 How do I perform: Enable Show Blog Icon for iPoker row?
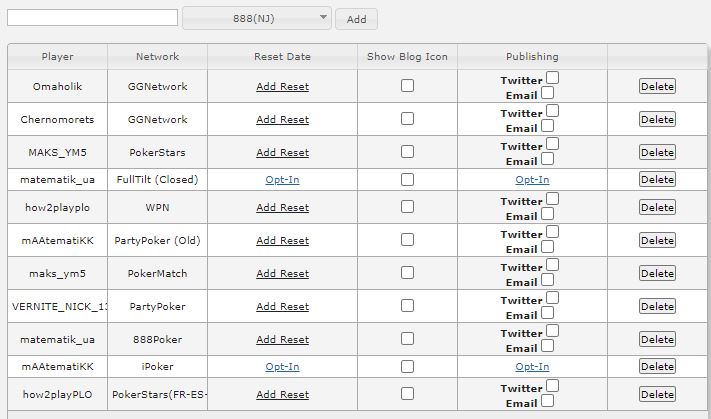coord(407,367)
